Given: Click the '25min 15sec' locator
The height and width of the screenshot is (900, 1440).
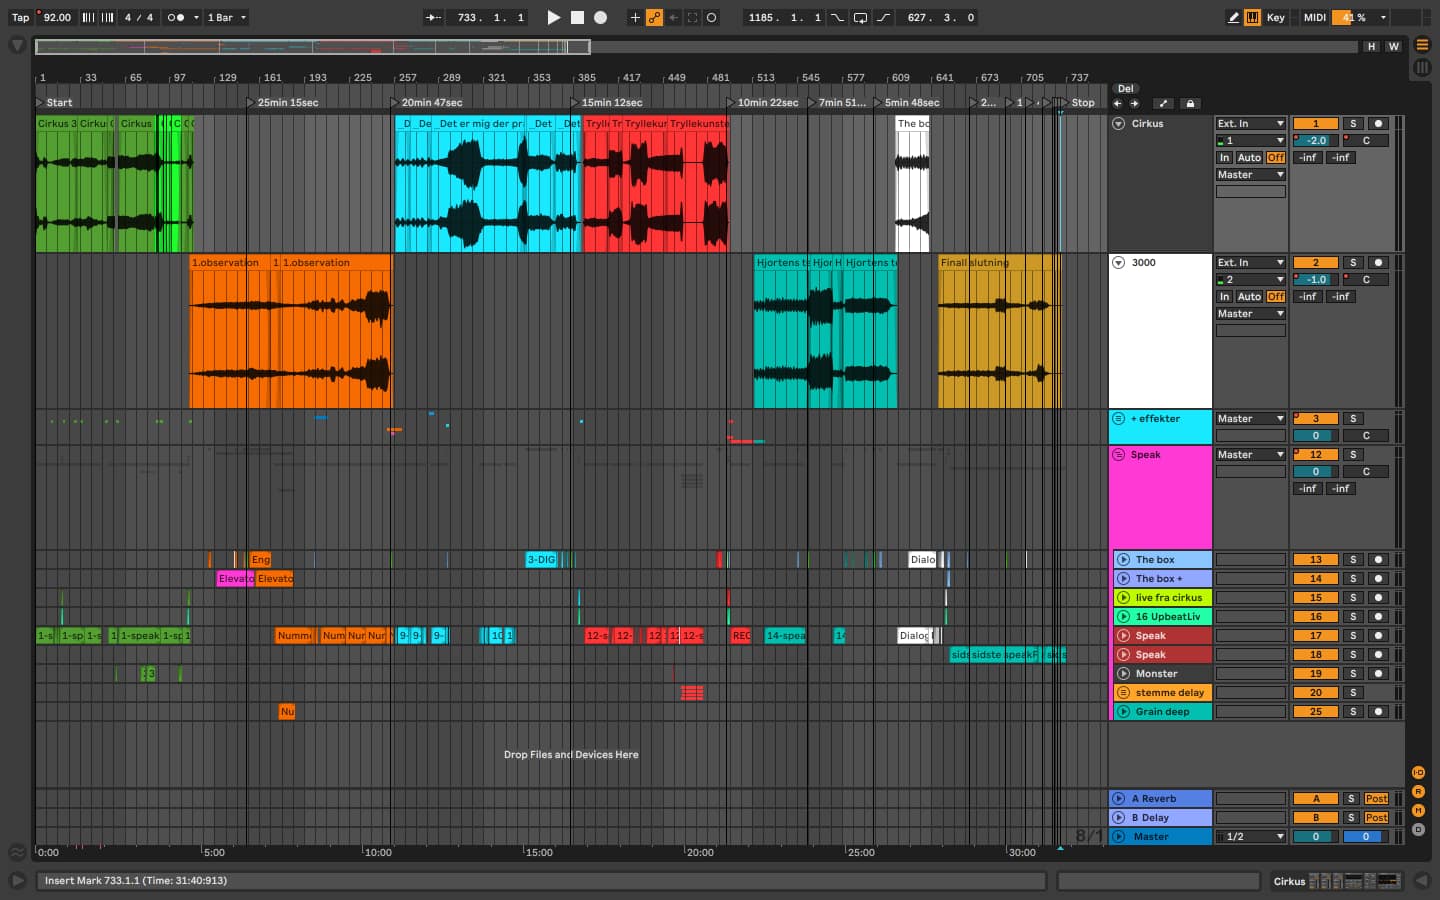Looking at the screenshot, I should [x=282, y=102].
